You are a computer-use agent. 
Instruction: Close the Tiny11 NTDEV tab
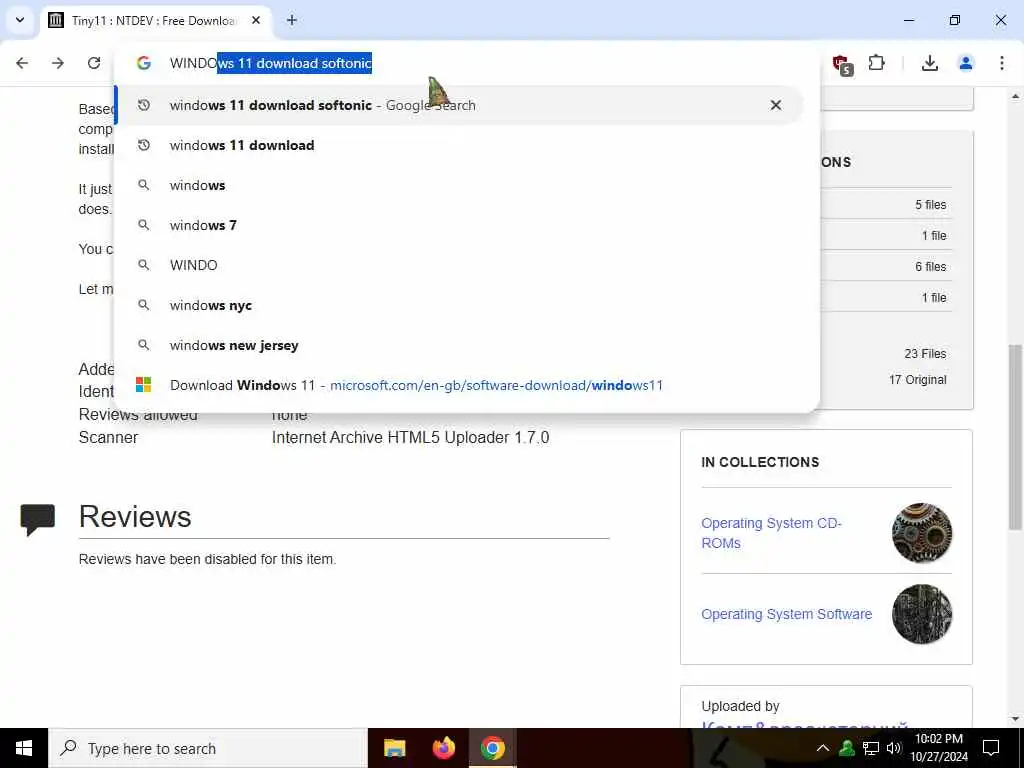click(x=256, y=20)
